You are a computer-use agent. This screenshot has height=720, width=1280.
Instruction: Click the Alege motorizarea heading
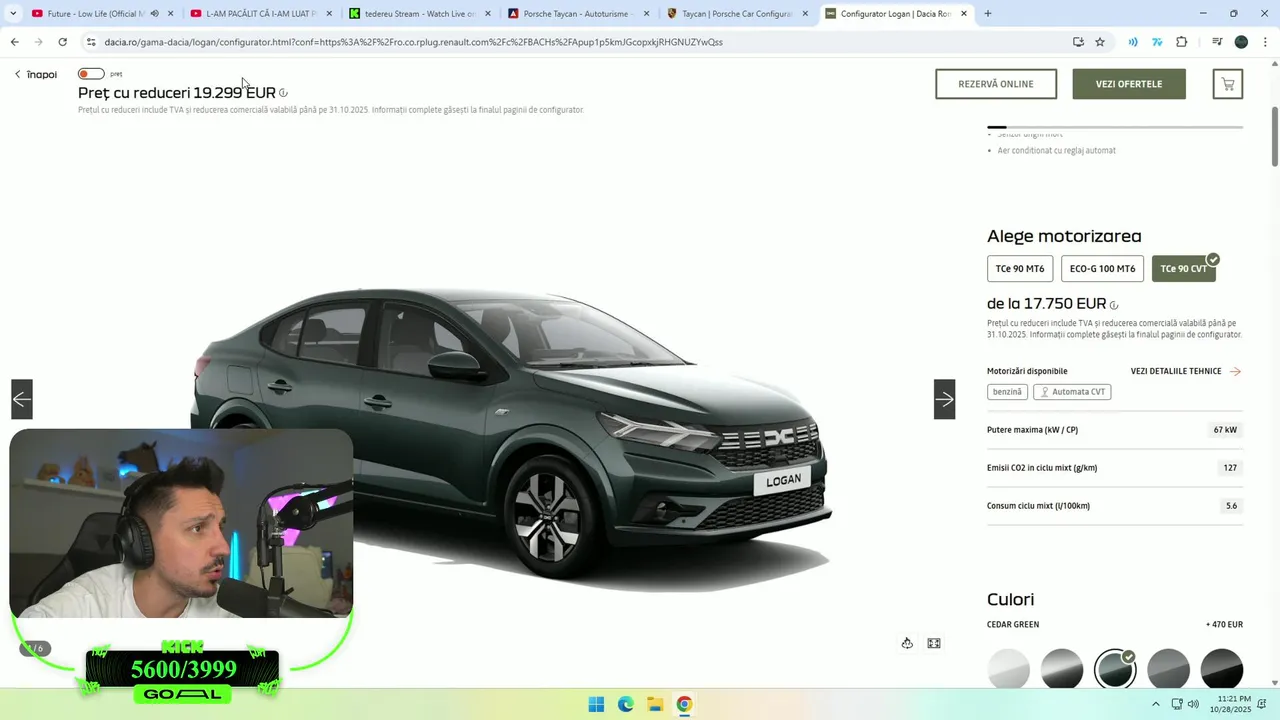tap(1064, 237)
